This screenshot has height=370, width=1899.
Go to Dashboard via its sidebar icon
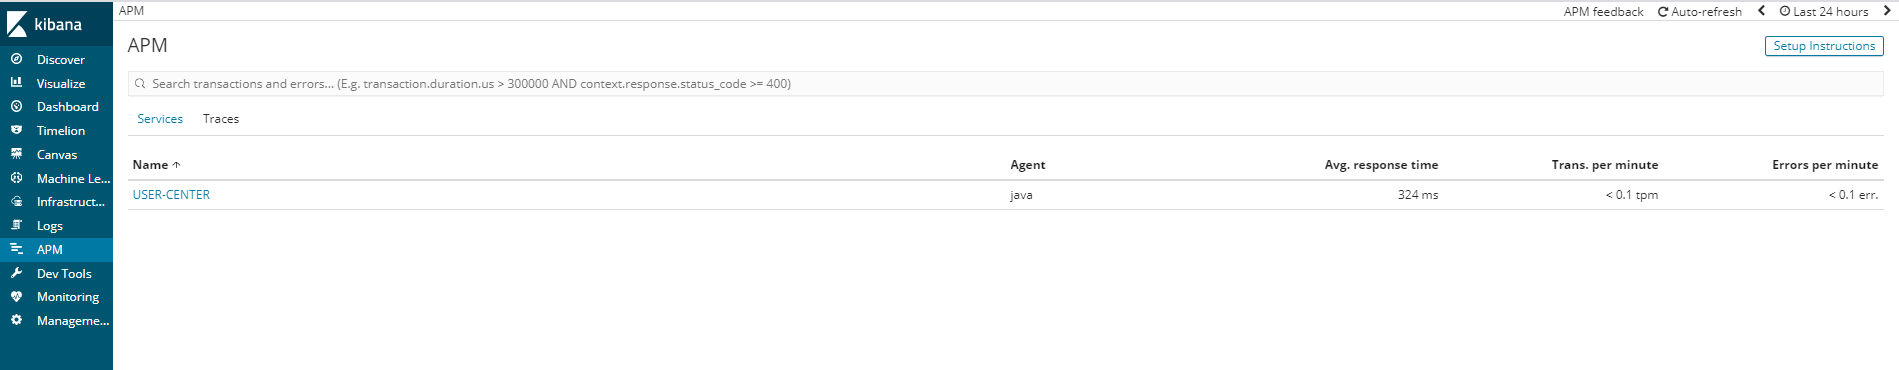point(16,106)
